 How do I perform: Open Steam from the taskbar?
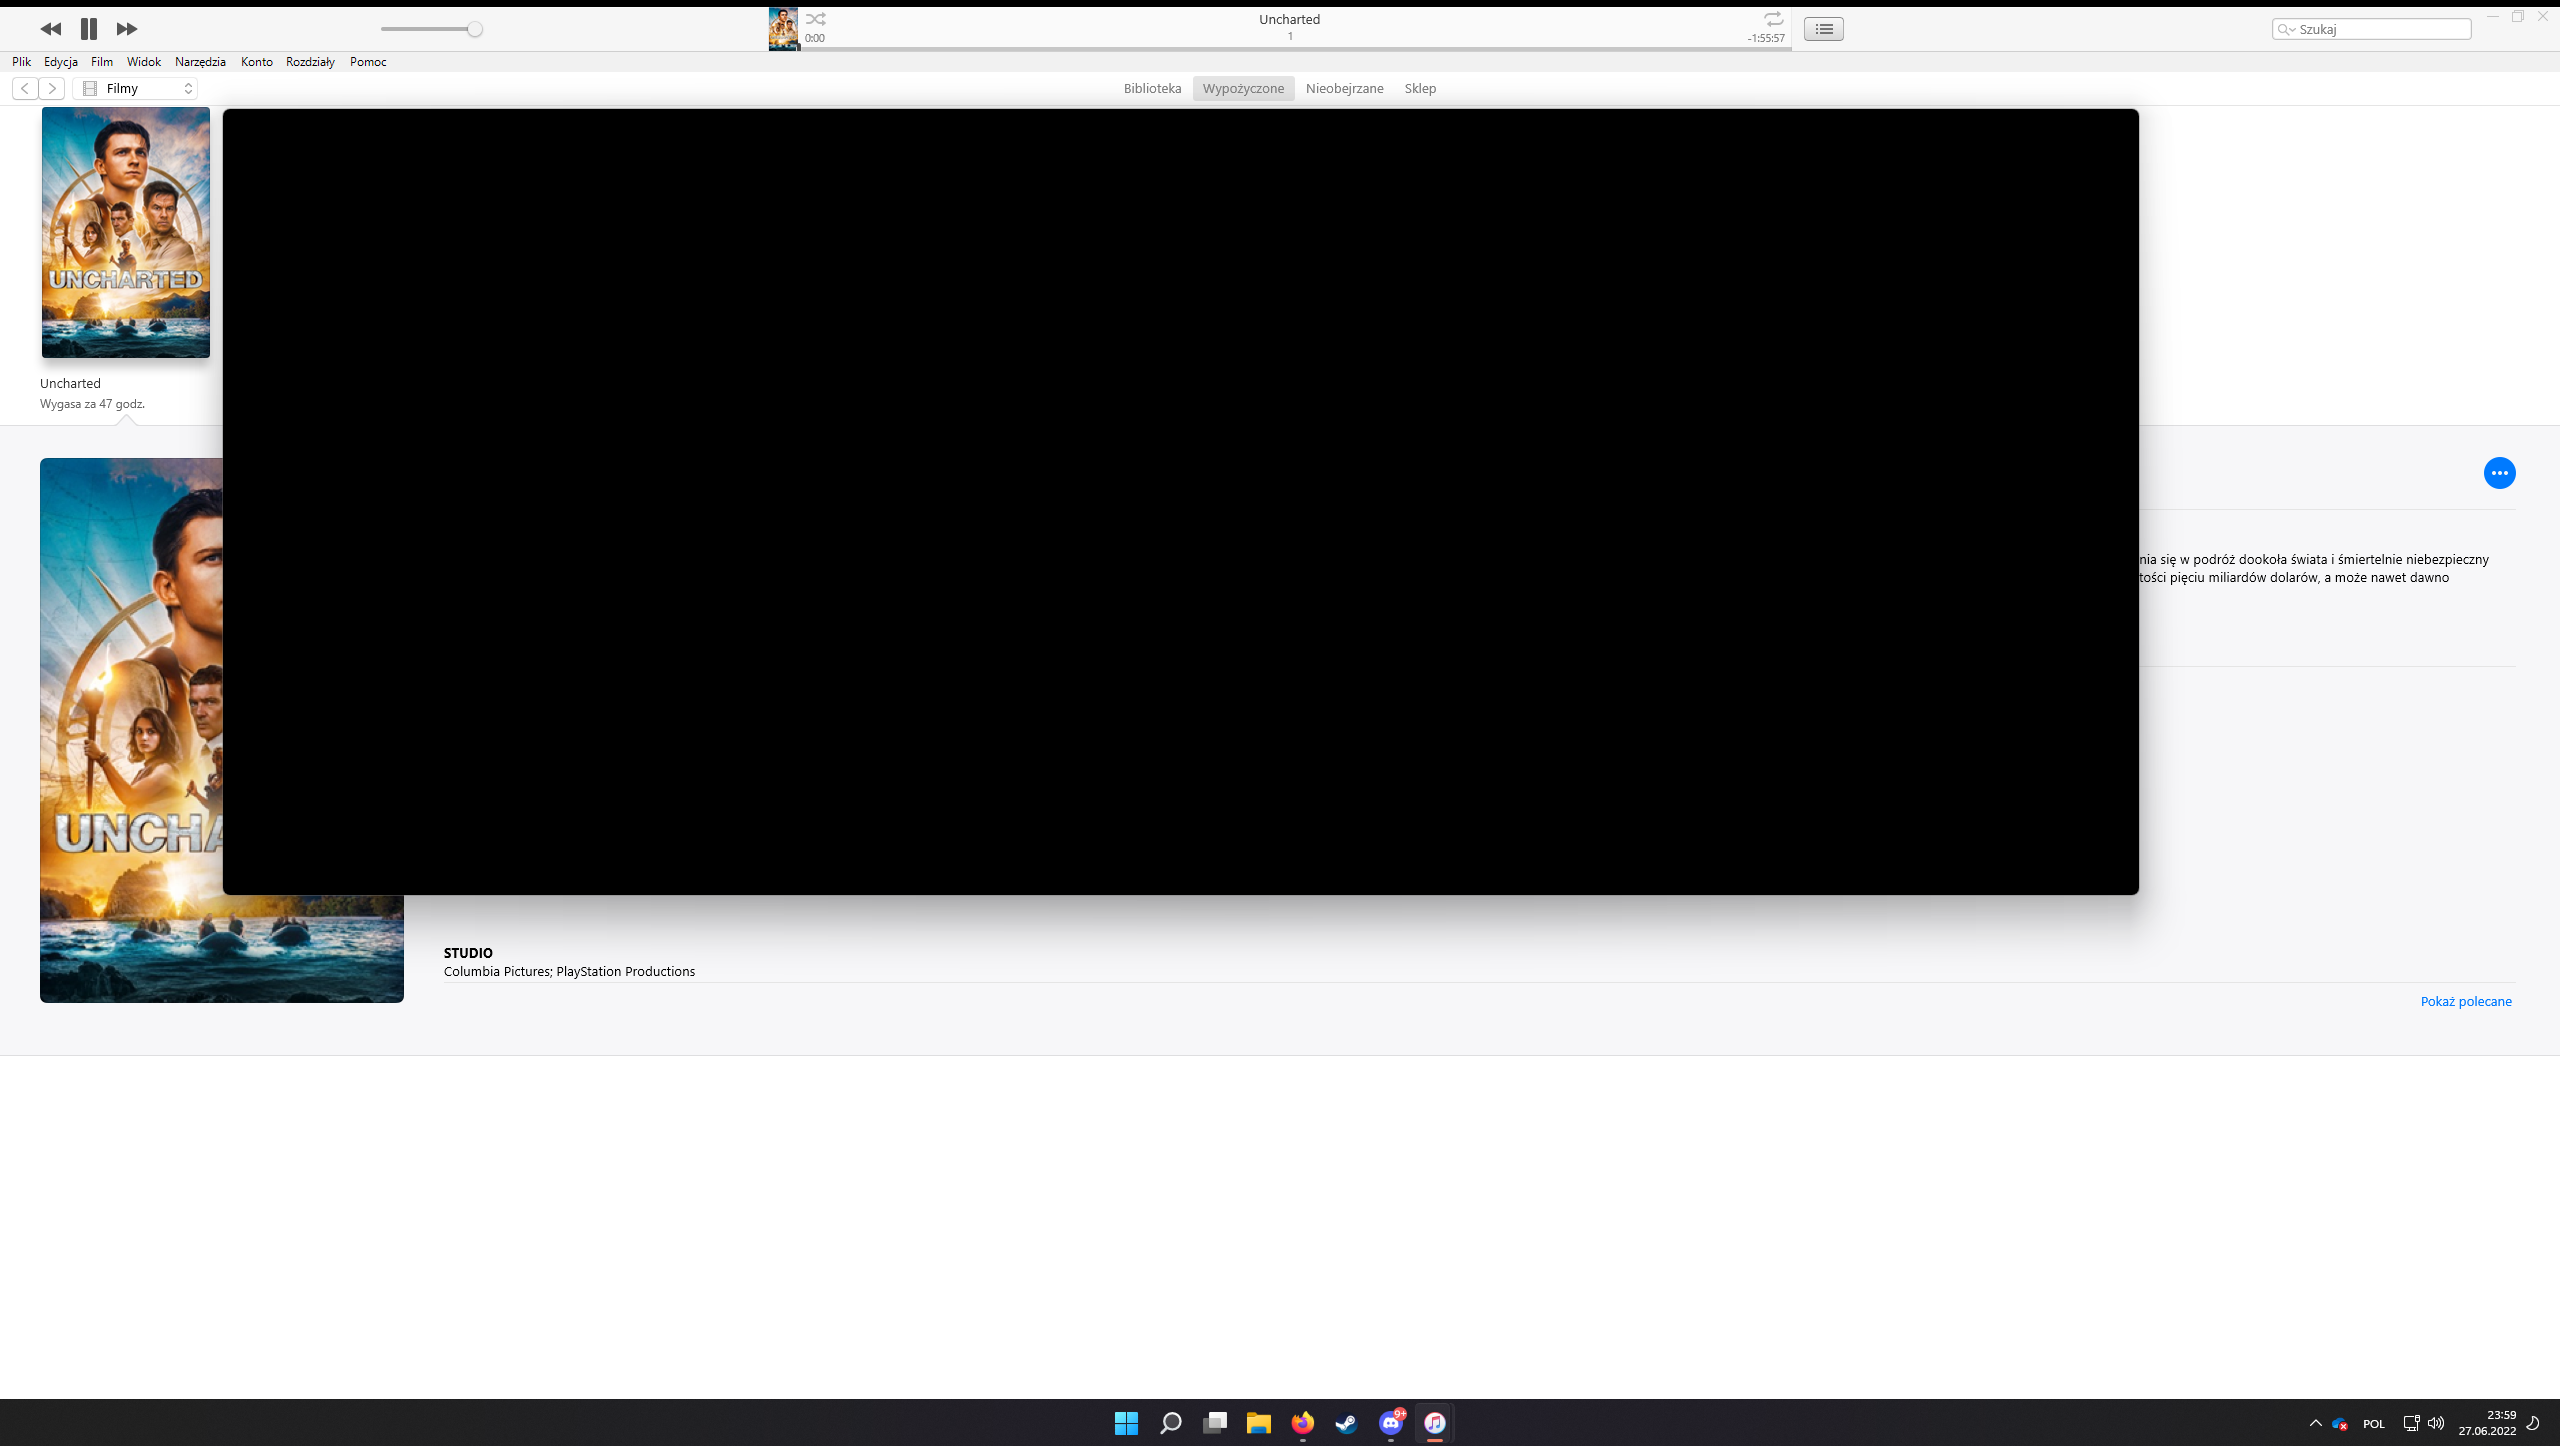1346,1423
